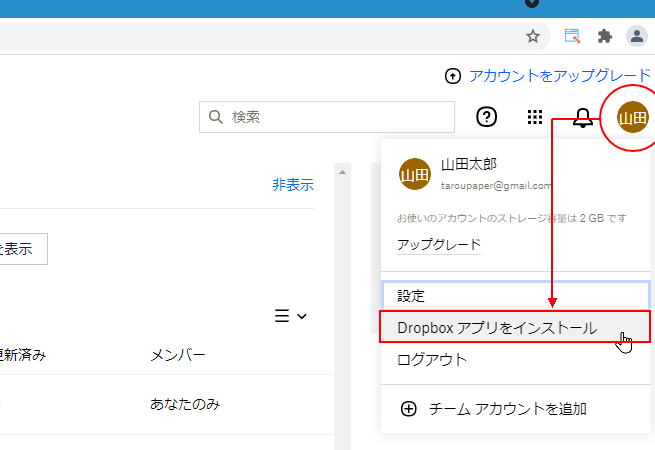The height and width of the screenshot is (450, 655).
Task: Select the taroupaper@gmail.com email text
Action: click(x=496, y=186)
